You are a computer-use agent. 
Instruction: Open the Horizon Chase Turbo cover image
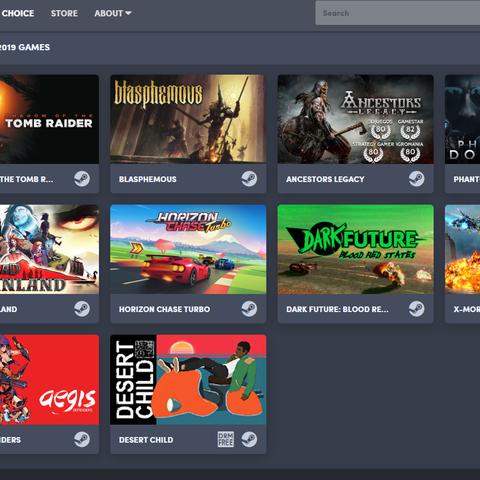(188, 249)
